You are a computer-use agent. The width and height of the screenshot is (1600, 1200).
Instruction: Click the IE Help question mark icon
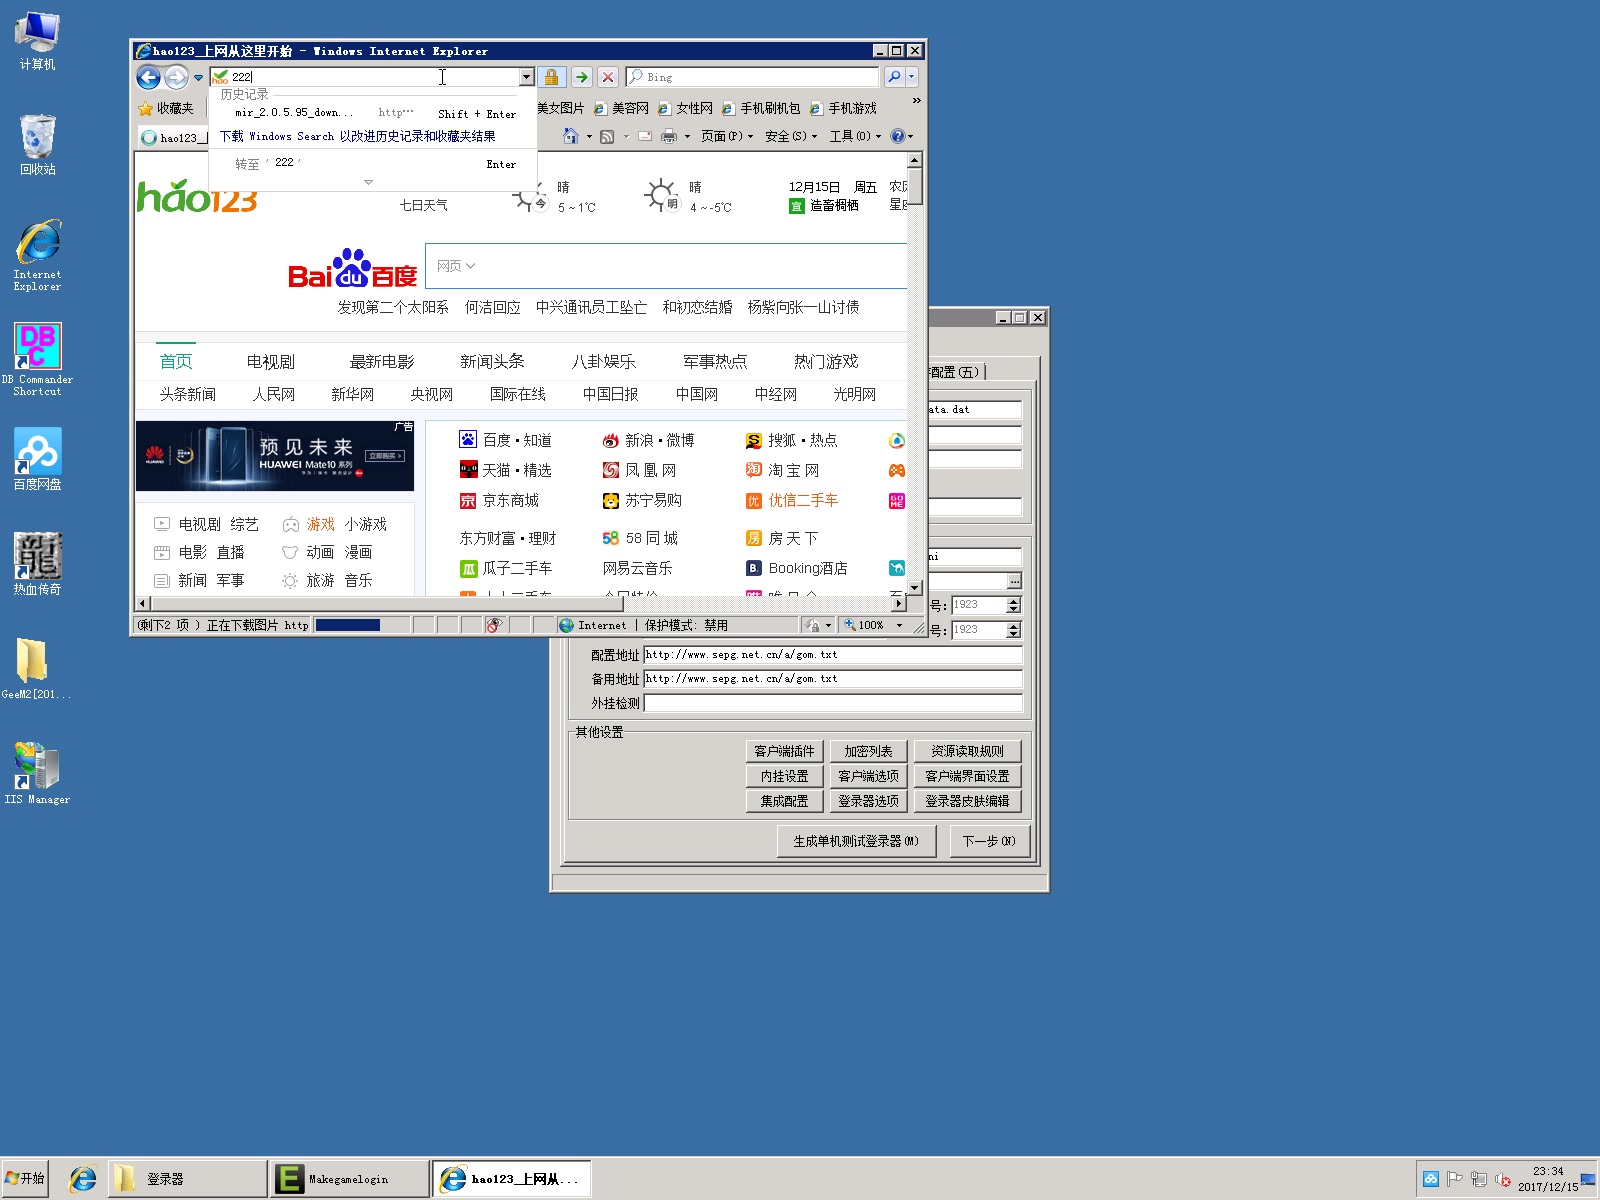click(x=898, y=136)
